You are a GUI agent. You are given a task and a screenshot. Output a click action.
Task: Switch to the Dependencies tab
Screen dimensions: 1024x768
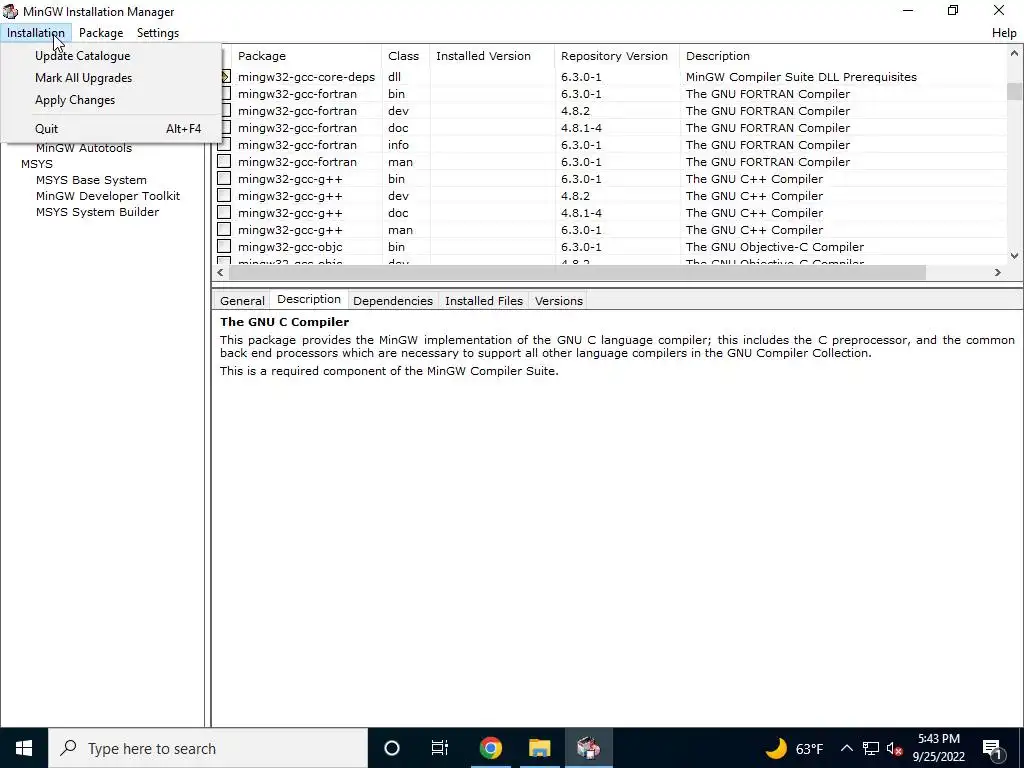[392, 300]
